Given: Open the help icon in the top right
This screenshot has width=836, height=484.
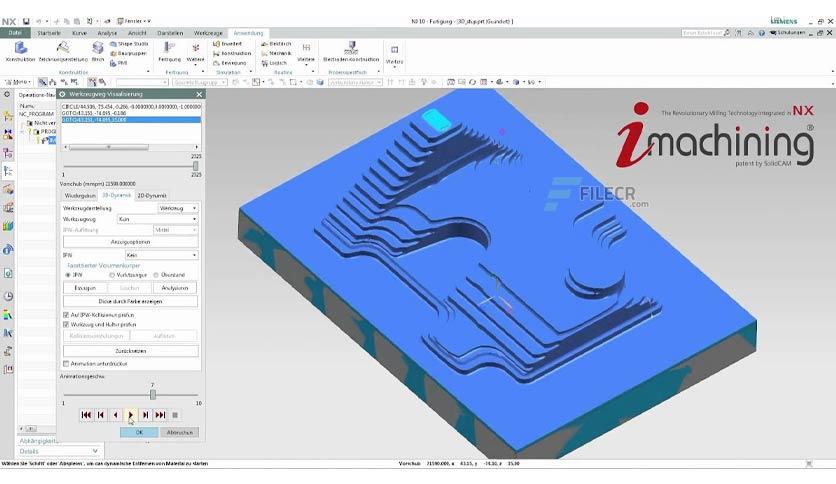Looking at the screenshot, I should coord(761,33).
